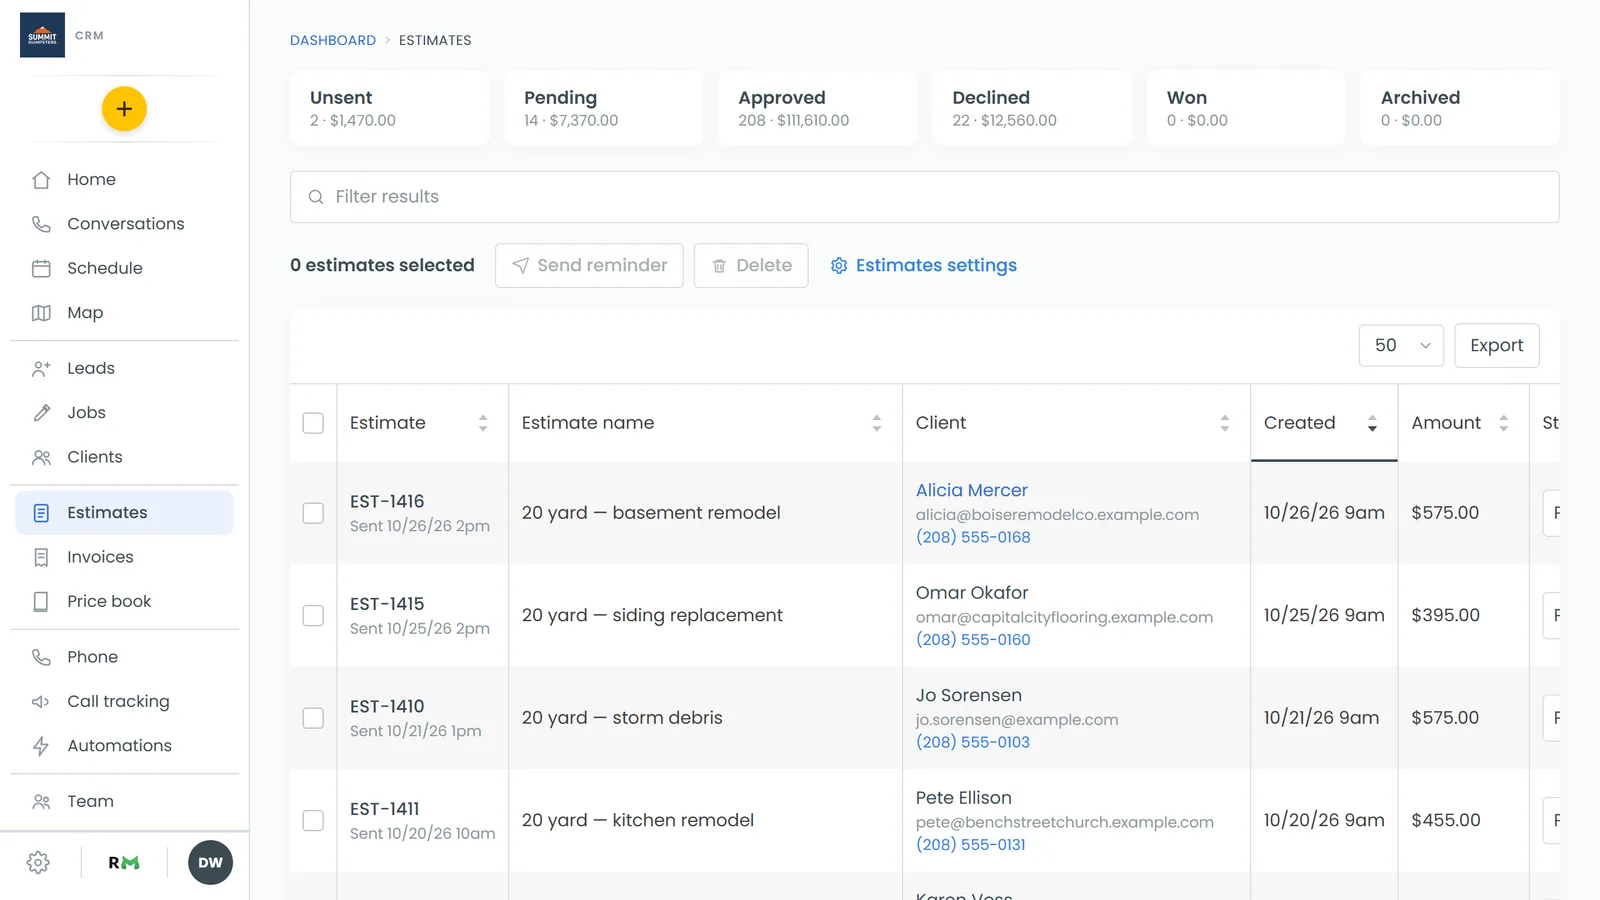Screen dimensions: 1600x900
Task: Sort by the Estimate column
Action: [x=422, y=423]
